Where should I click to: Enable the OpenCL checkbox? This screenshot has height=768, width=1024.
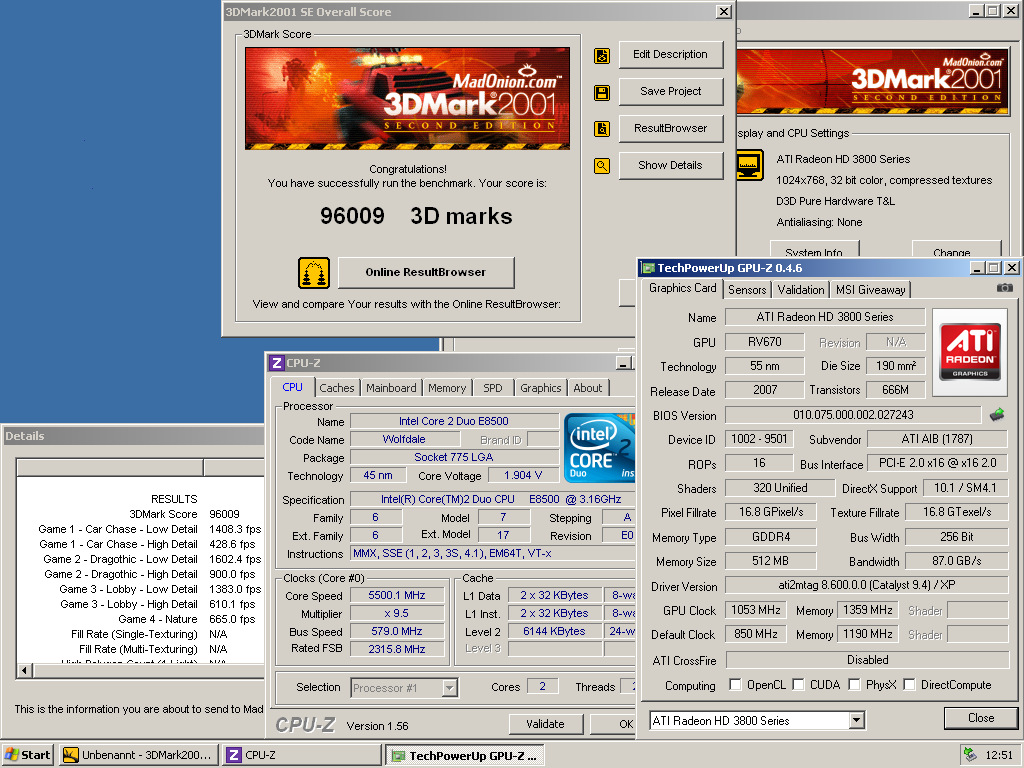pyautogui.click(x=735, y=684)
